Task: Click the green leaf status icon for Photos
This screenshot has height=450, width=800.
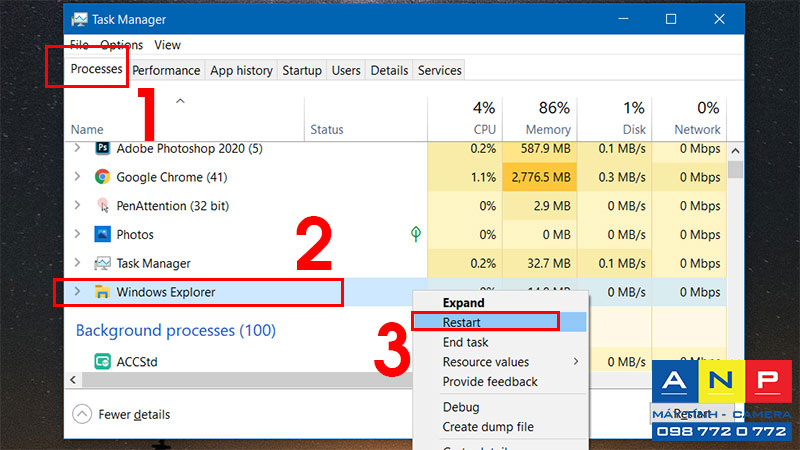Action: point(416,234)
